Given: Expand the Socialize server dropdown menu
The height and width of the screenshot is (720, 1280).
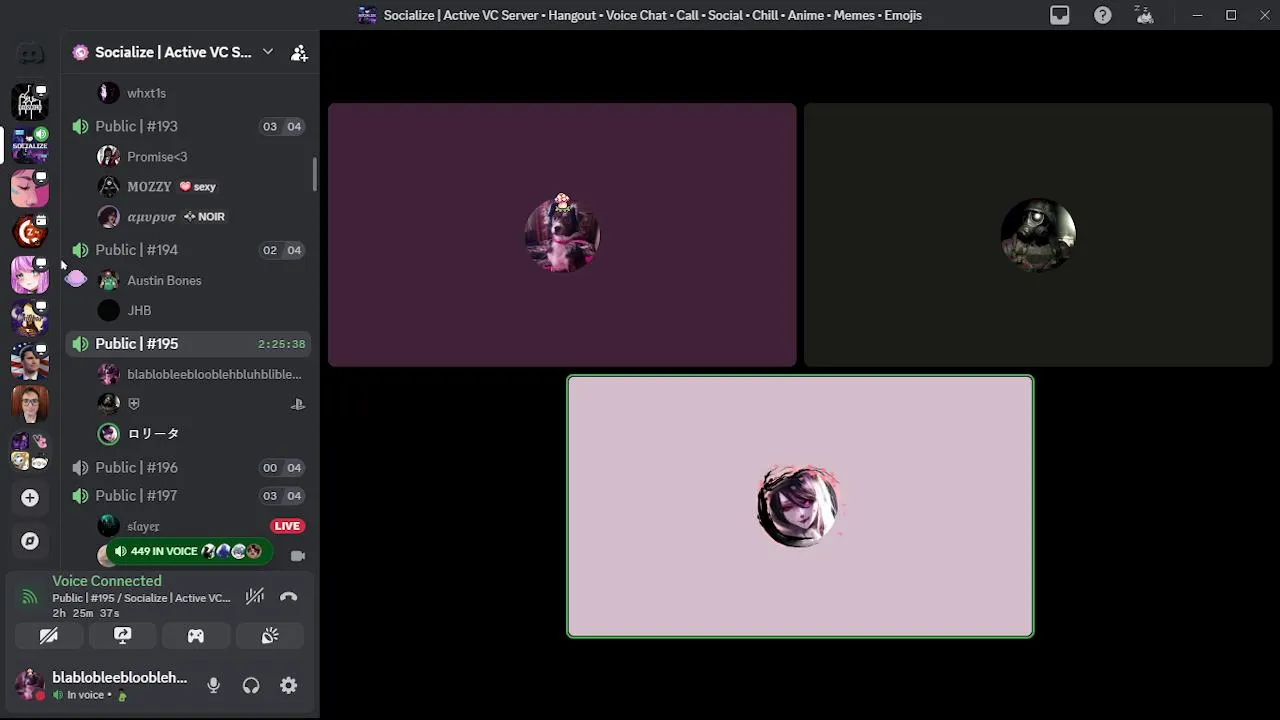Looking at the screenshot, I should (x=267, y=52).
